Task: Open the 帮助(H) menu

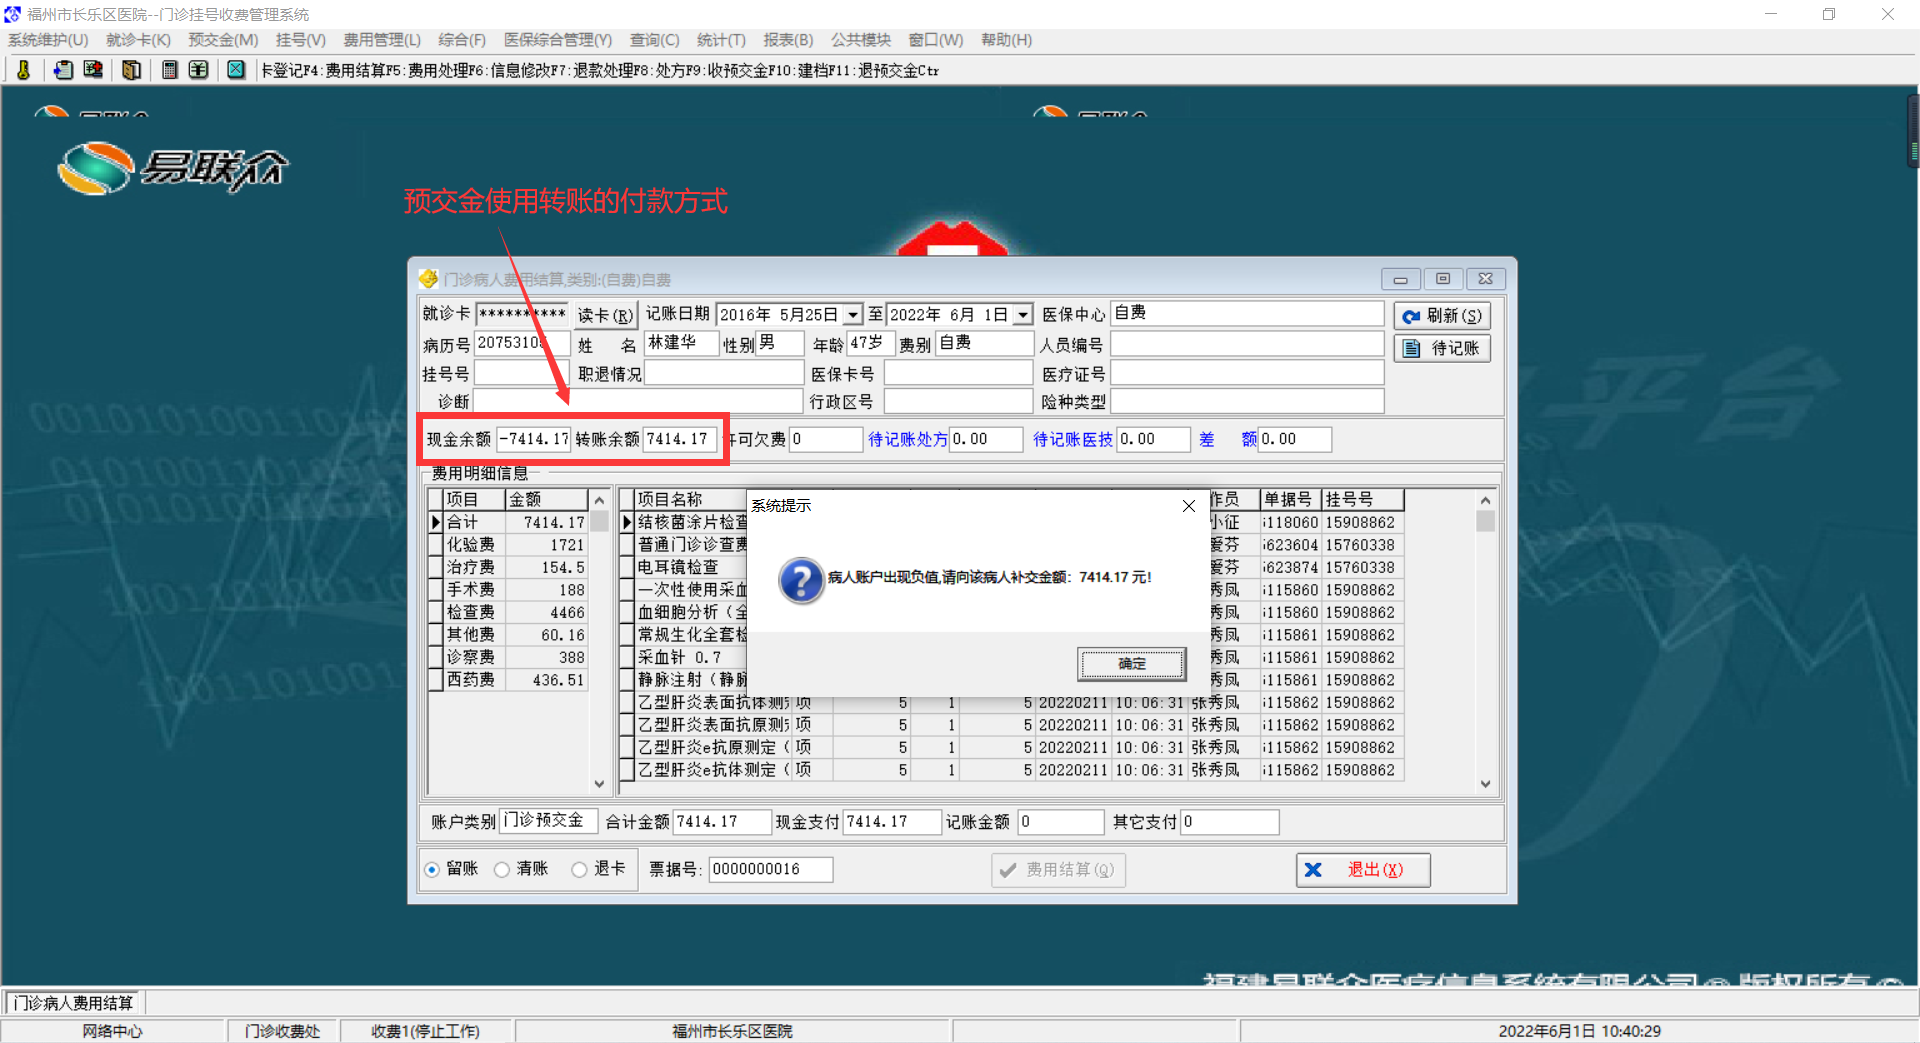Action: pyautogui.click(x=1006, y=40)
